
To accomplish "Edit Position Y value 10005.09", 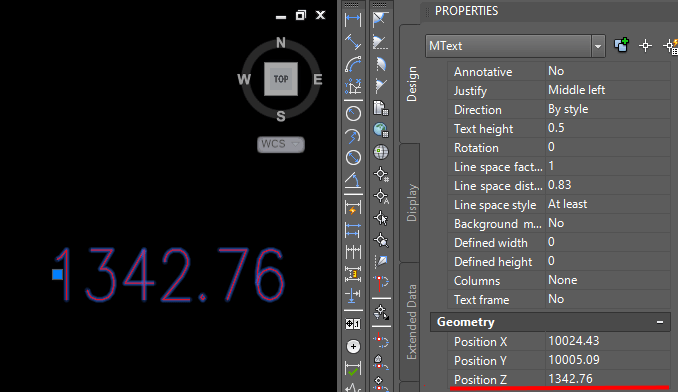I will 608,360.
